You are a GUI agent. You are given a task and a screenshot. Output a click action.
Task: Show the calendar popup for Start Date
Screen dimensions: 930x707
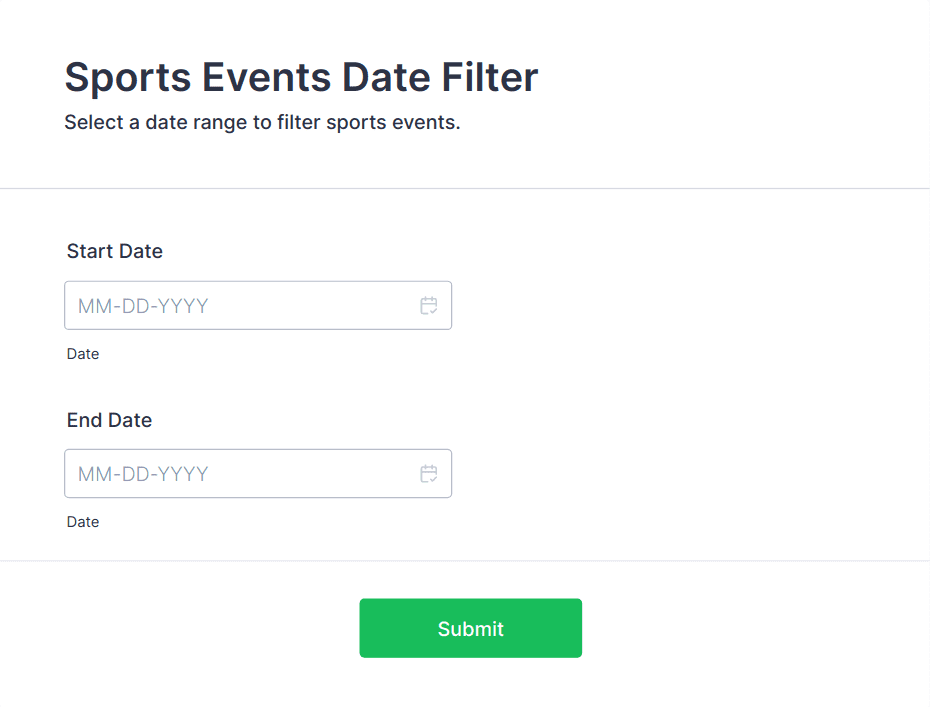pyautogui.click(x=429, y=306)
